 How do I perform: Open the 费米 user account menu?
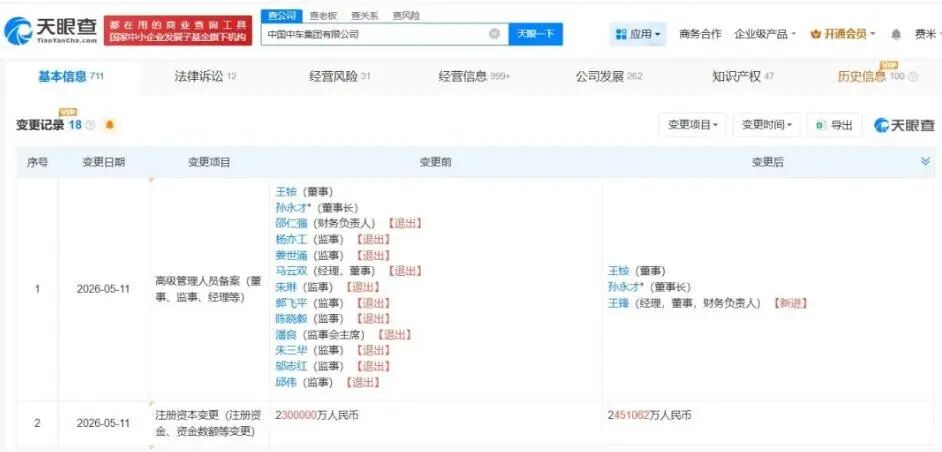point(927,35)
